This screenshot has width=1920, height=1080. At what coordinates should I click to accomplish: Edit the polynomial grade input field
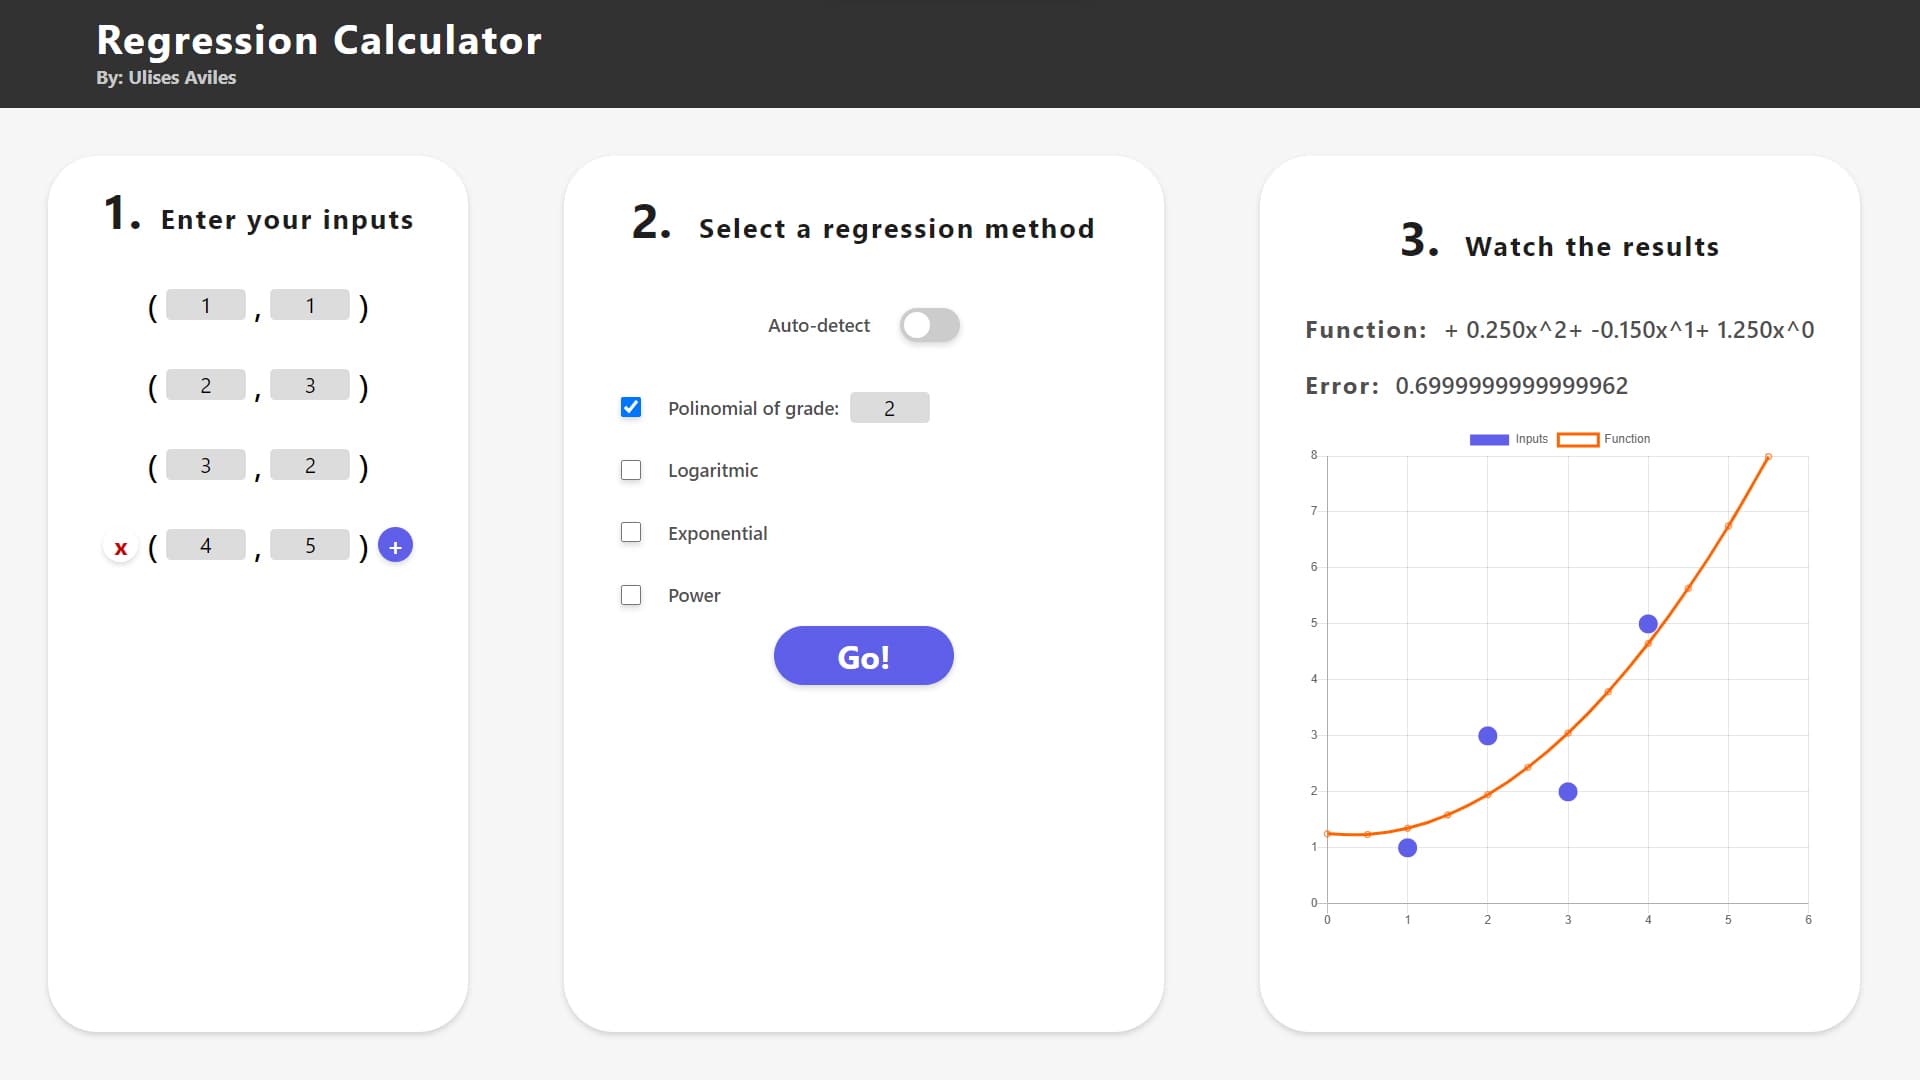click(889, 408)
